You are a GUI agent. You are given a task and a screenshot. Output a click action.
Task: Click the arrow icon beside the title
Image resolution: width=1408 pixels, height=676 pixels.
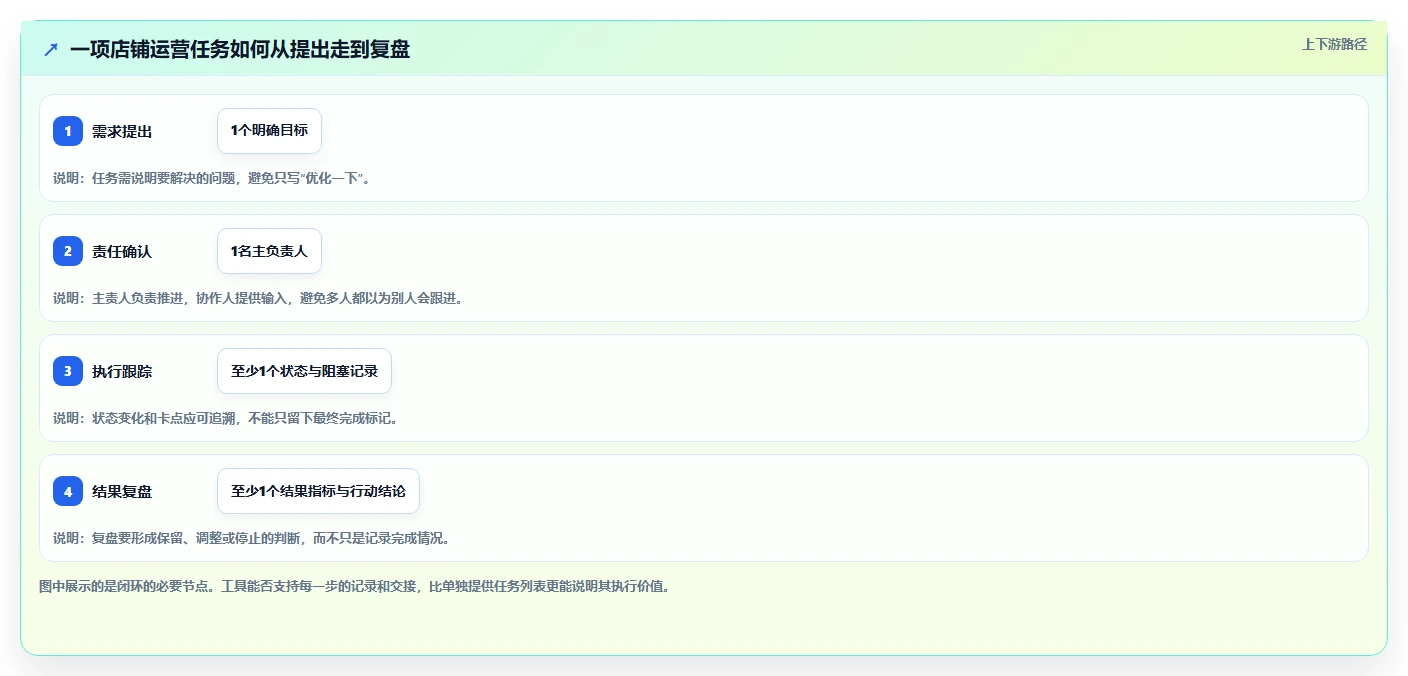(x=51, y=49)
